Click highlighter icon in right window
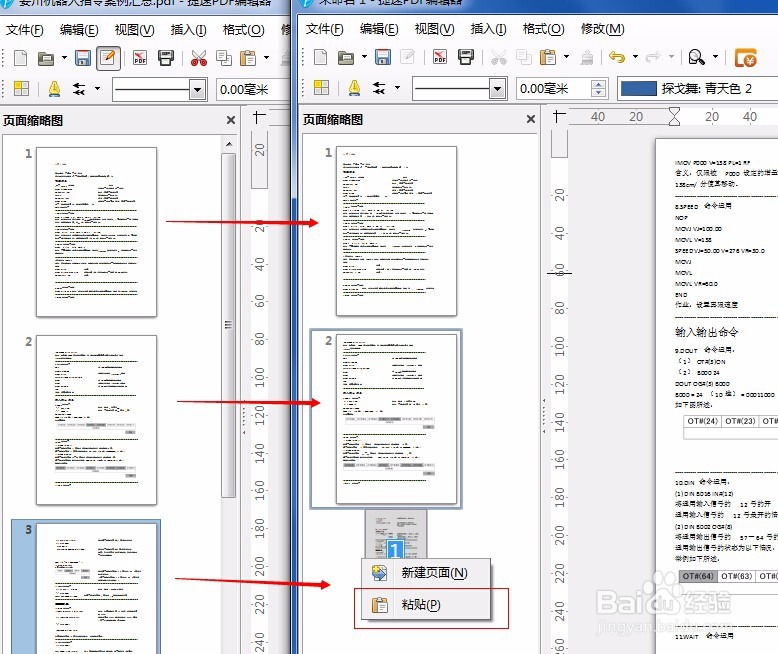The image size is (778, 654). point(354,88)
